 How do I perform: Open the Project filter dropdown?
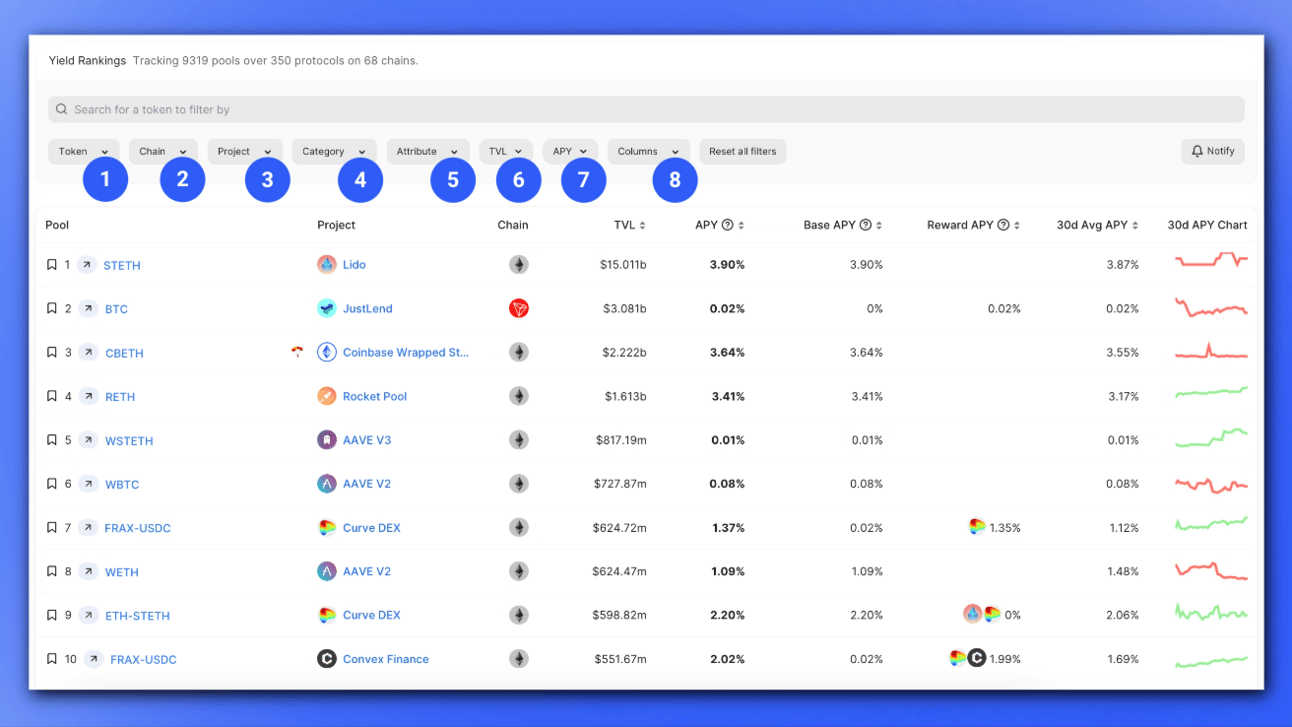pos(245,152)
